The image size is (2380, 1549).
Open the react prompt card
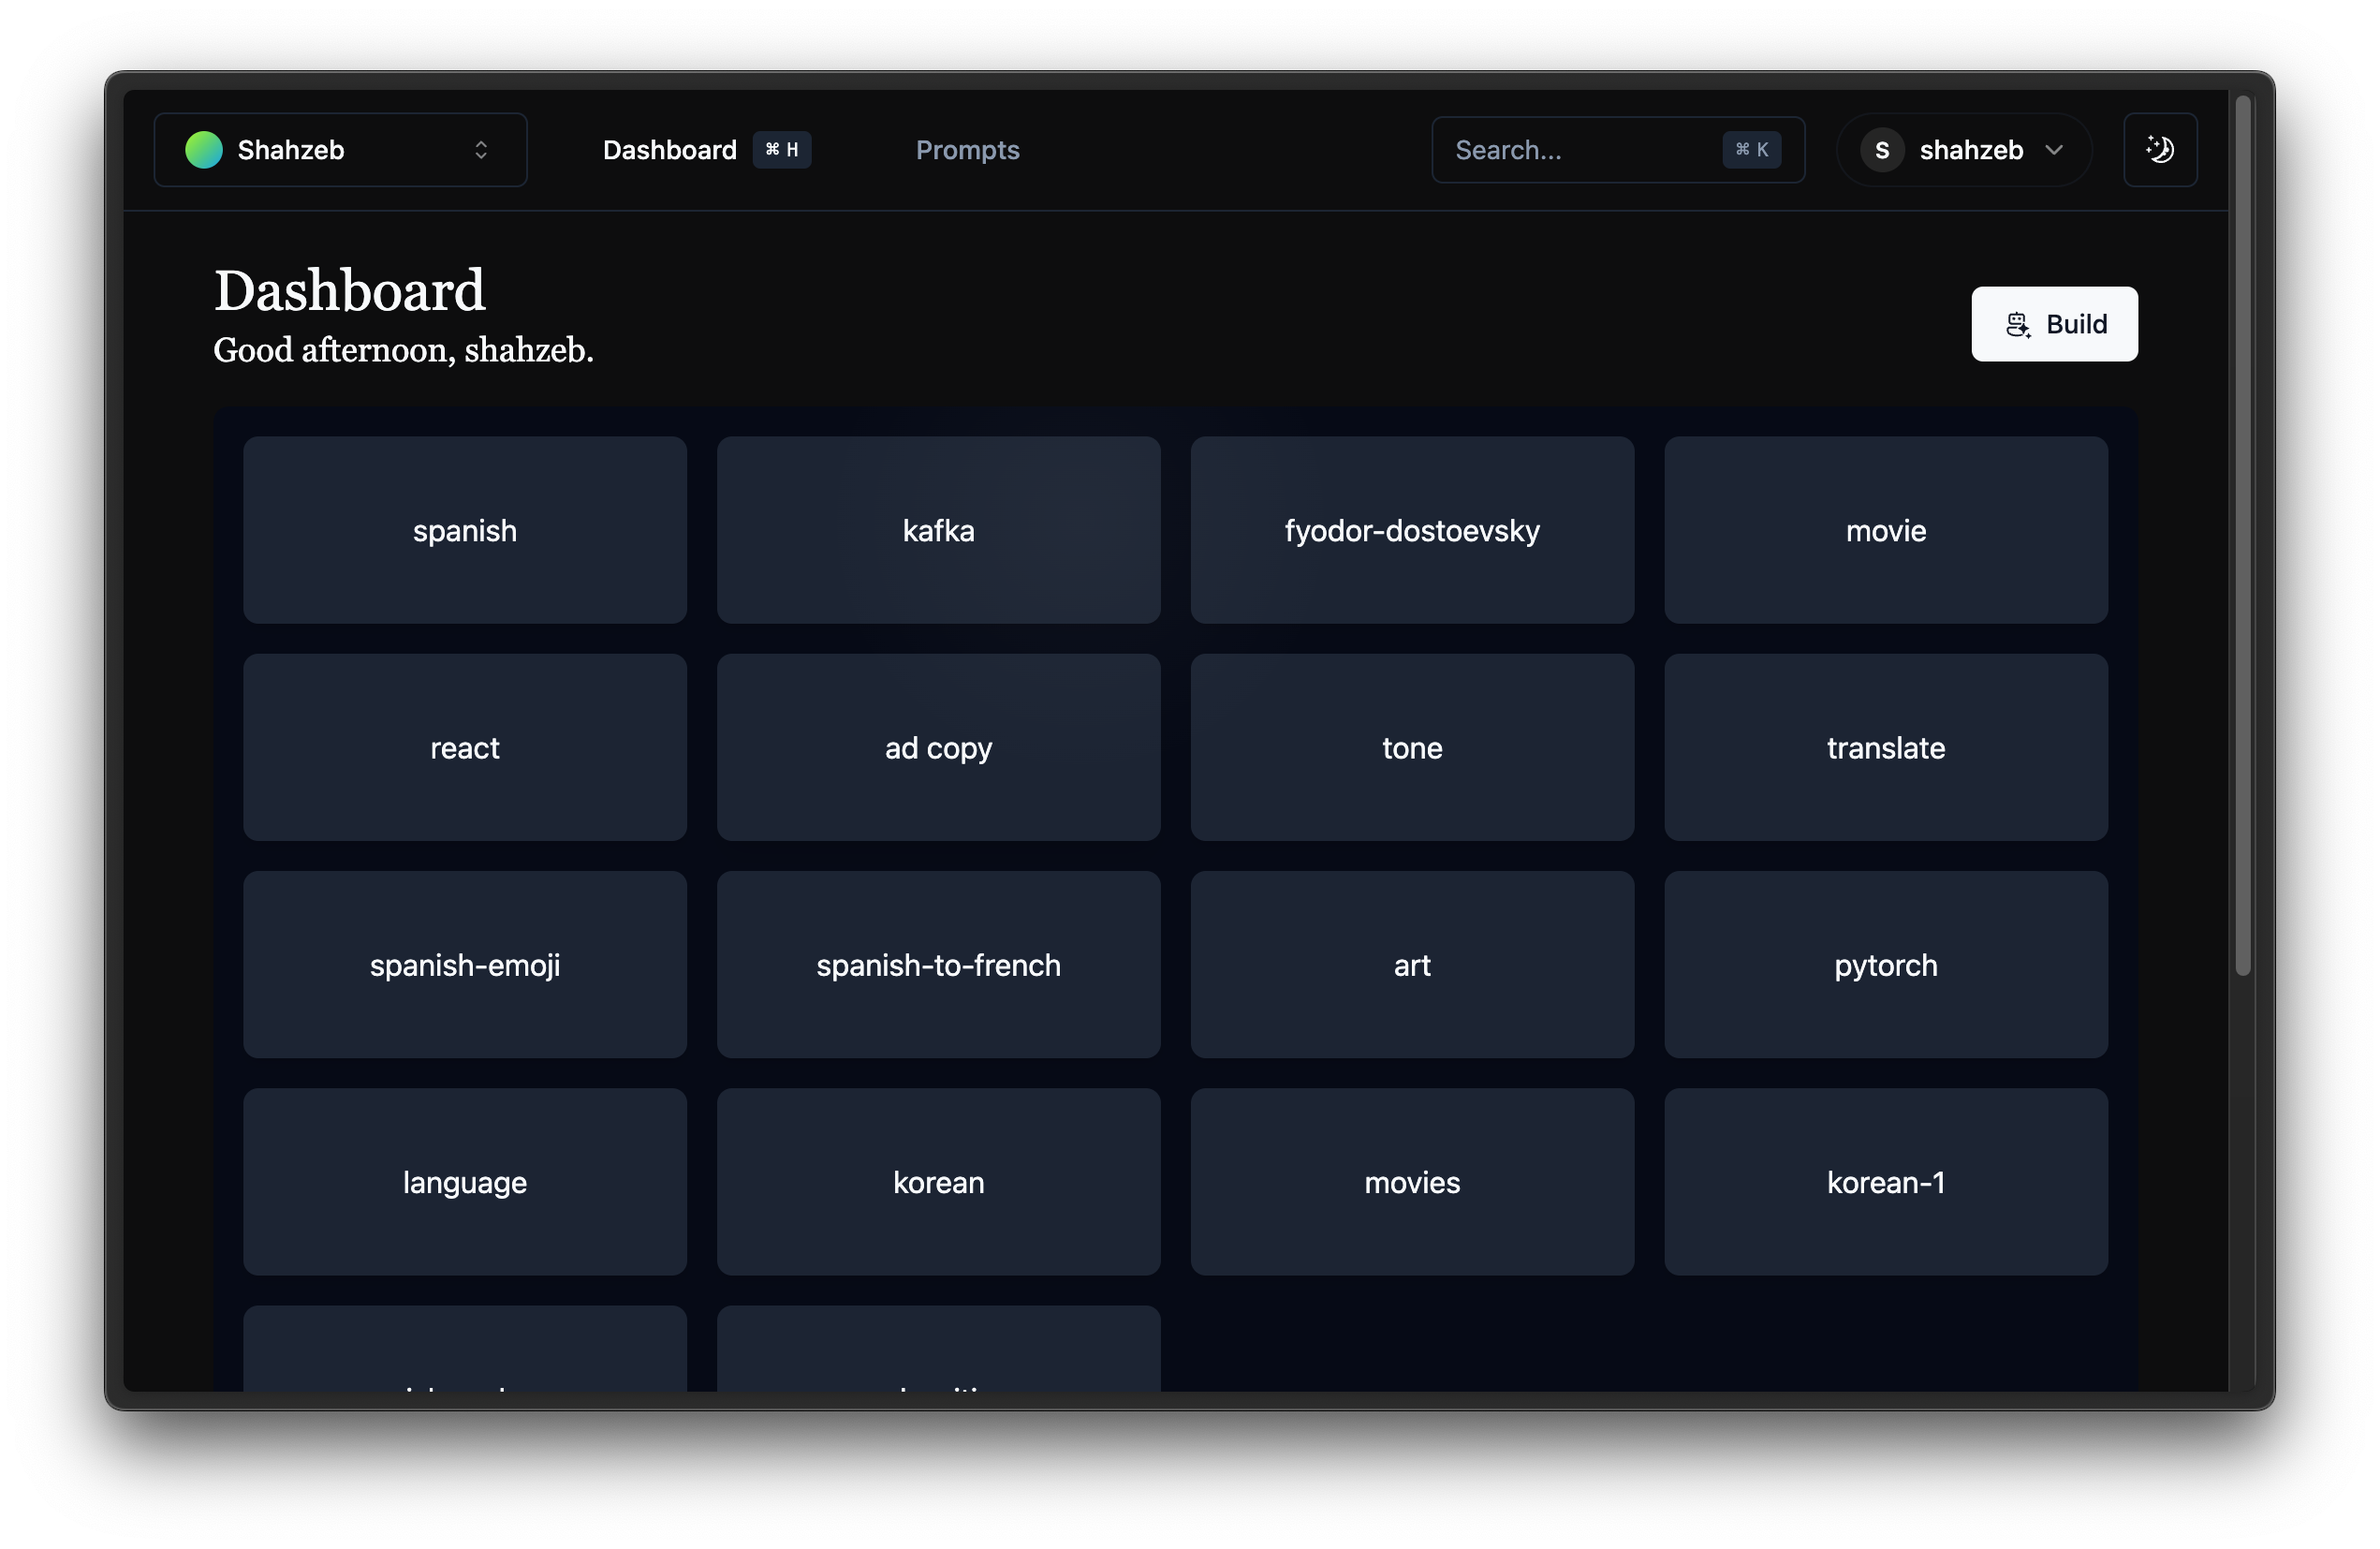(x=465, y=747)
